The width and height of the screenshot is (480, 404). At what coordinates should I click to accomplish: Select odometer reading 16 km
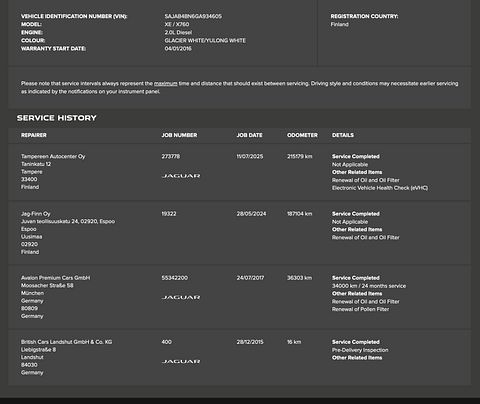pyautogui.click(x=294, y=342)
